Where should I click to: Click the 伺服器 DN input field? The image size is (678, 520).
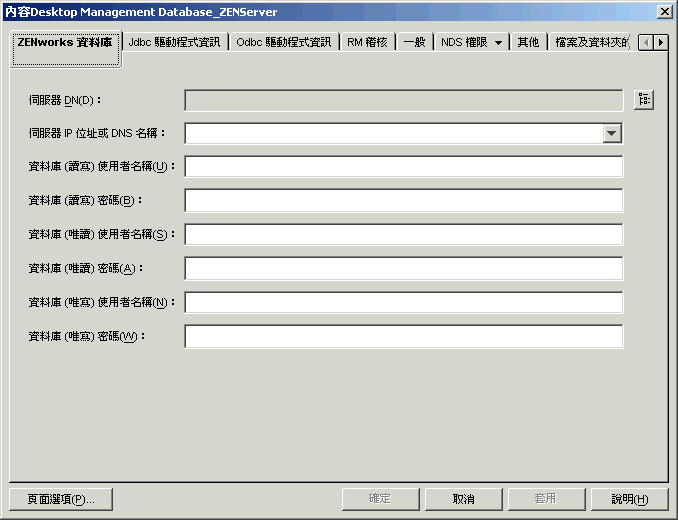tap(403, 100)
